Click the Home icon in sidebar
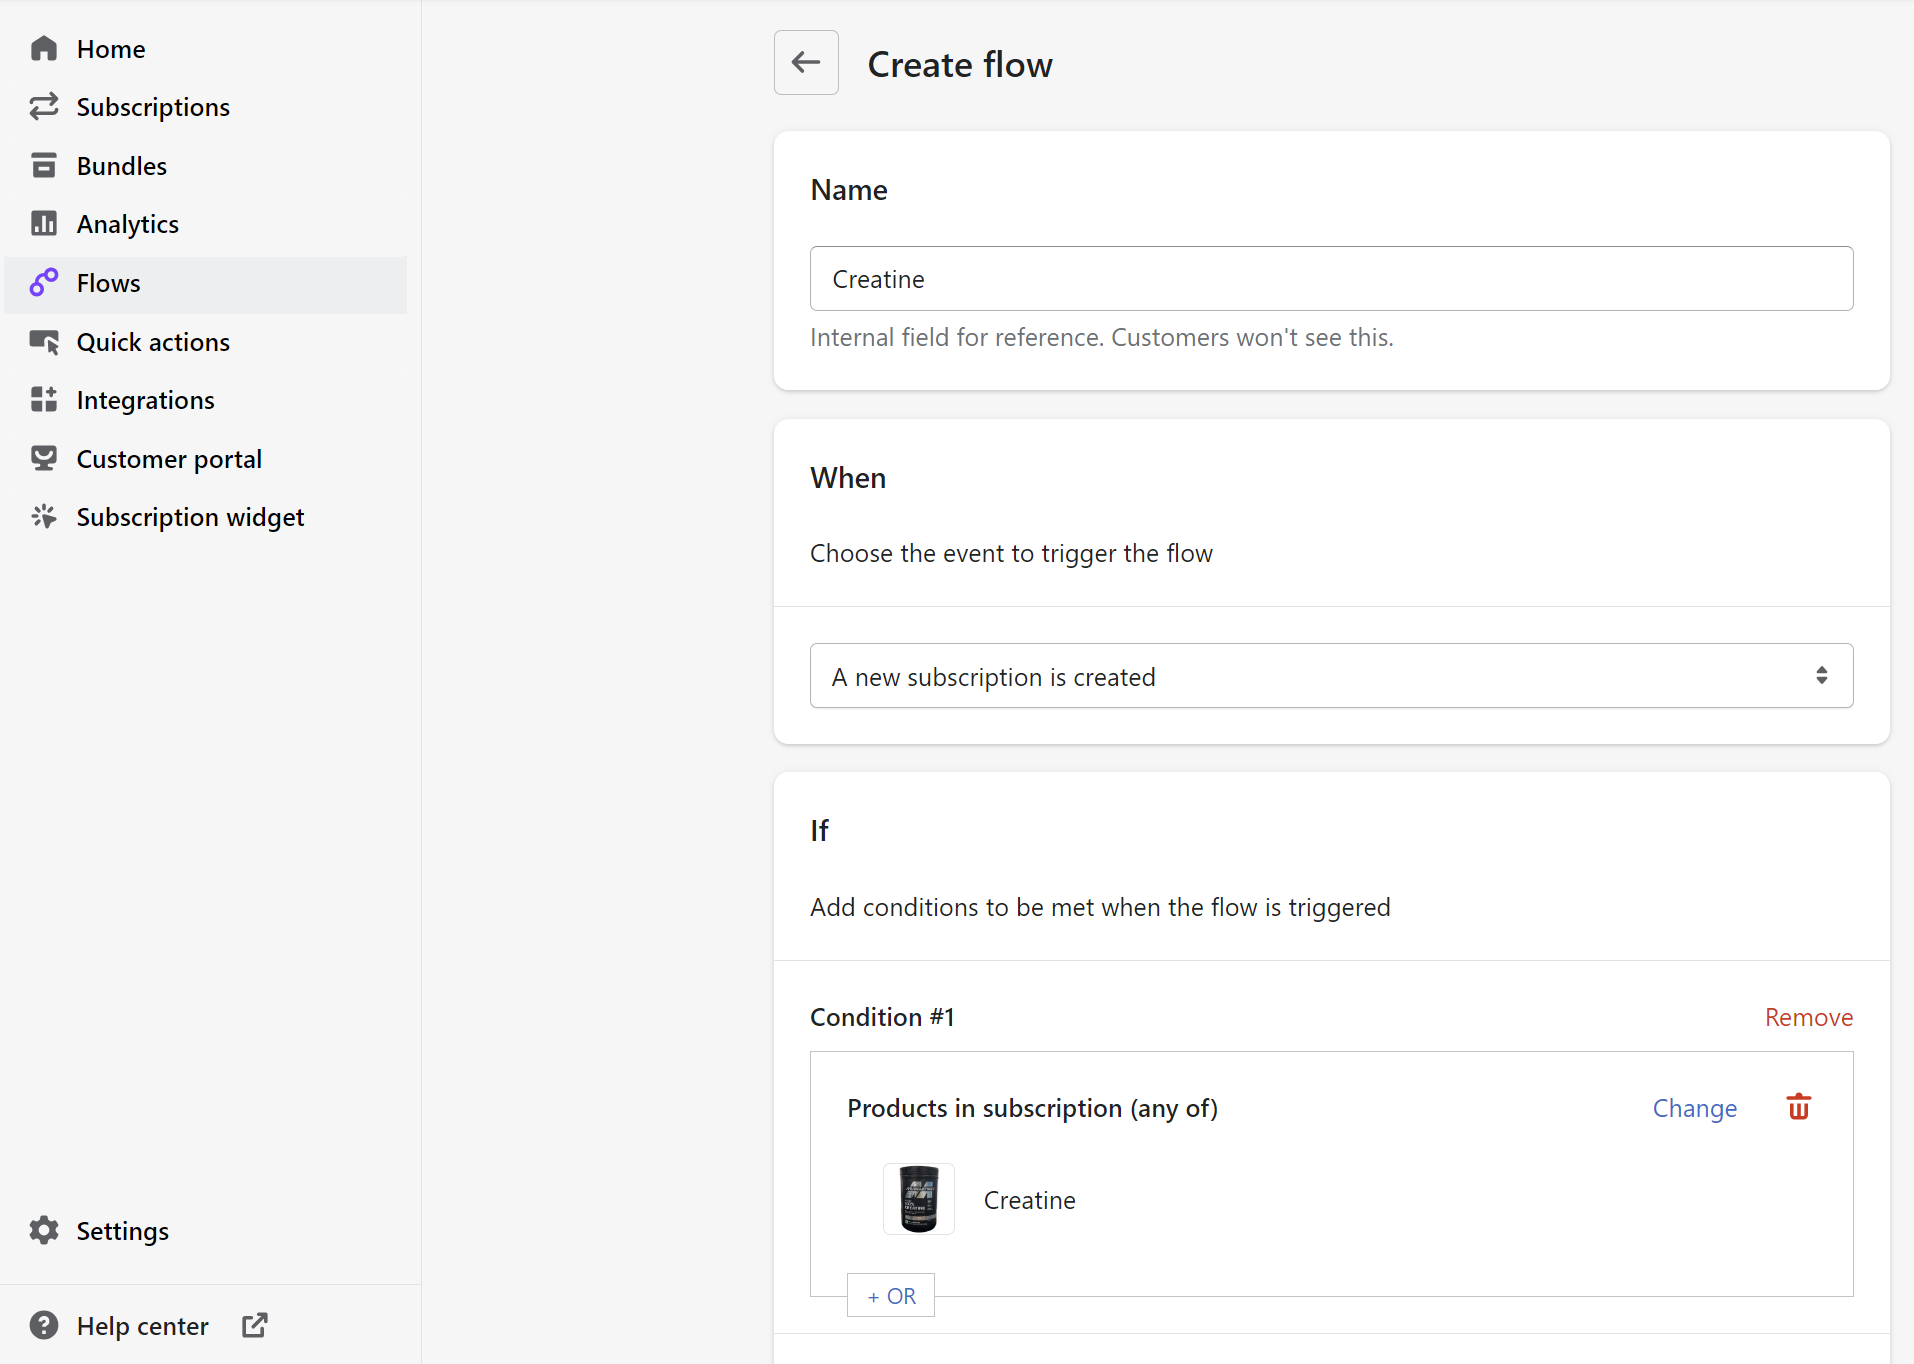1914x1364 pixels. [44, 49]
